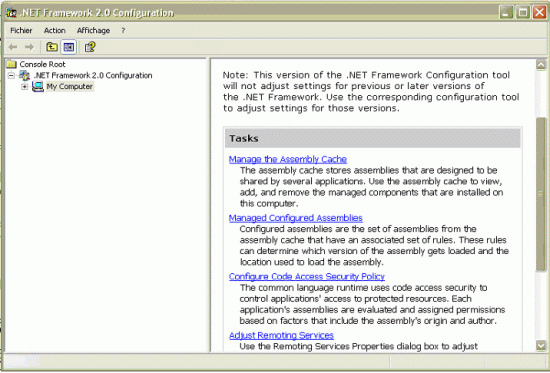This screenshot has height=373, width=550.
Task: Click the Tasks section header
Action: 373,138
